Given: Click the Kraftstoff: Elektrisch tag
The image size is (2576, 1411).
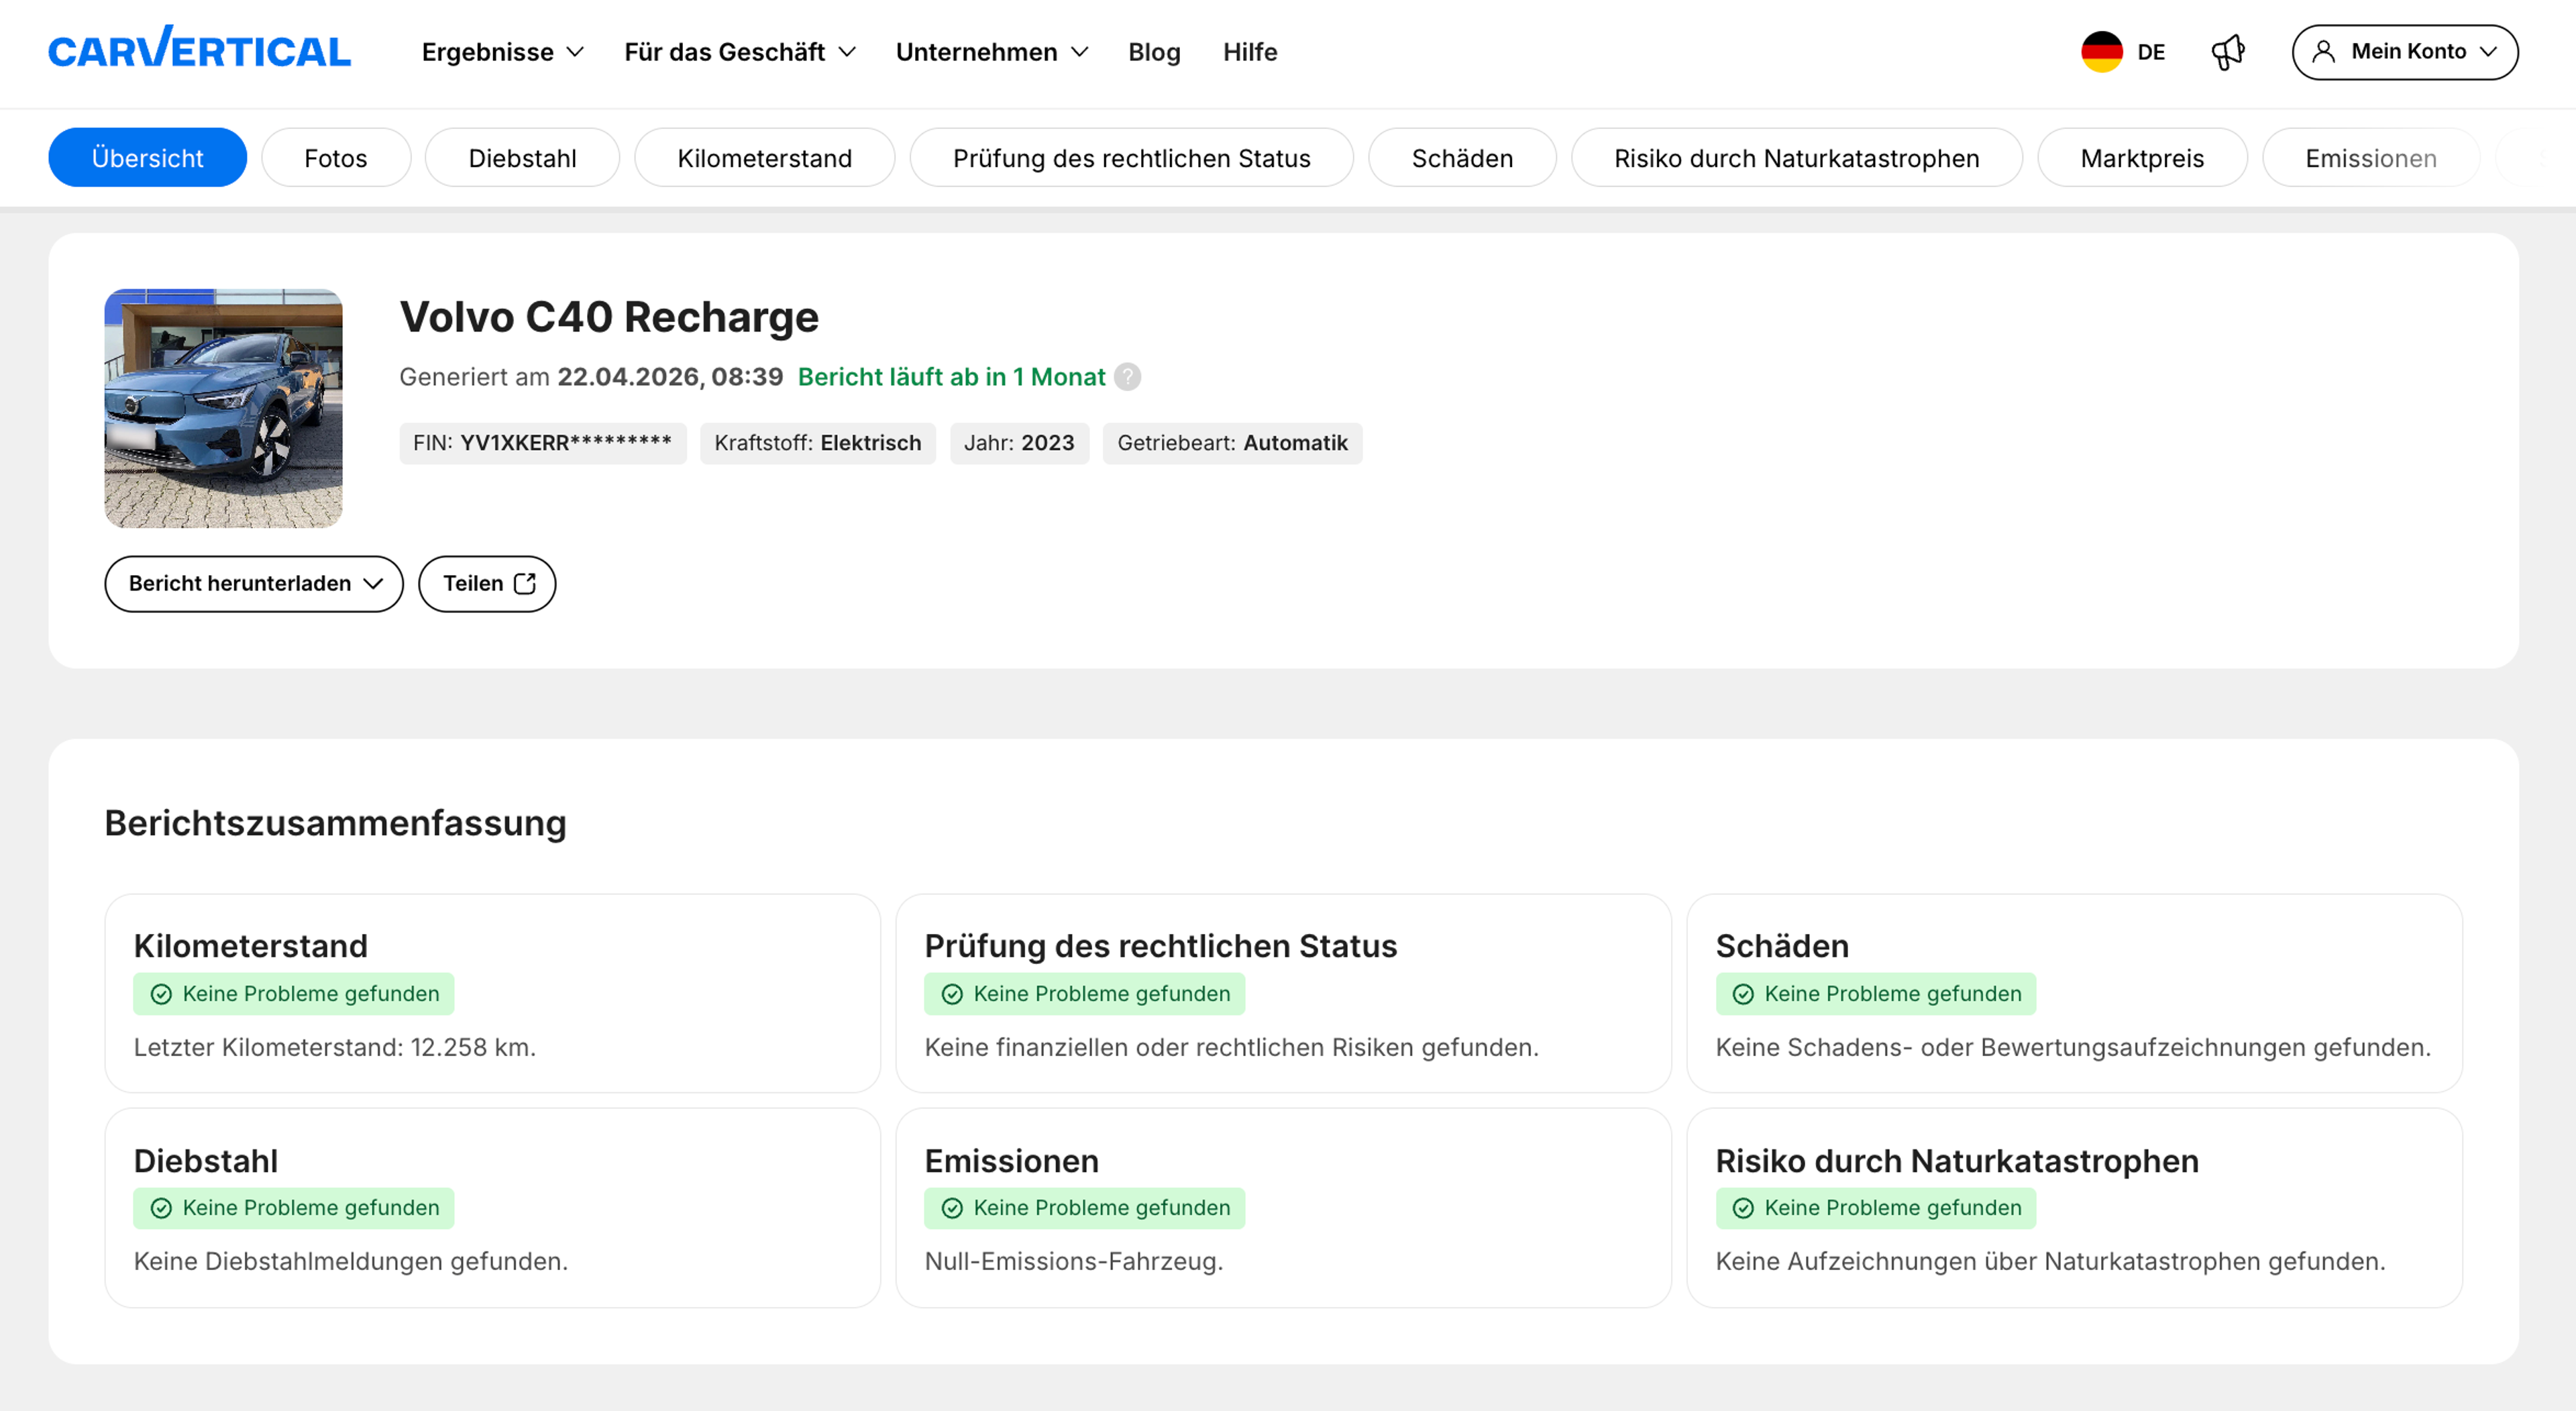Looking at the screenshot, I should (818, 443).
